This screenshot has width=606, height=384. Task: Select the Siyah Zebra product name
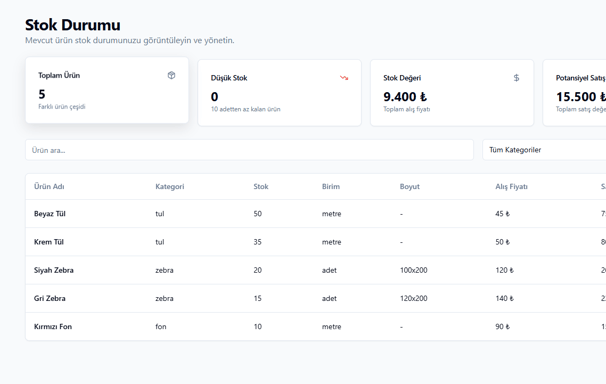coord(54,270)
